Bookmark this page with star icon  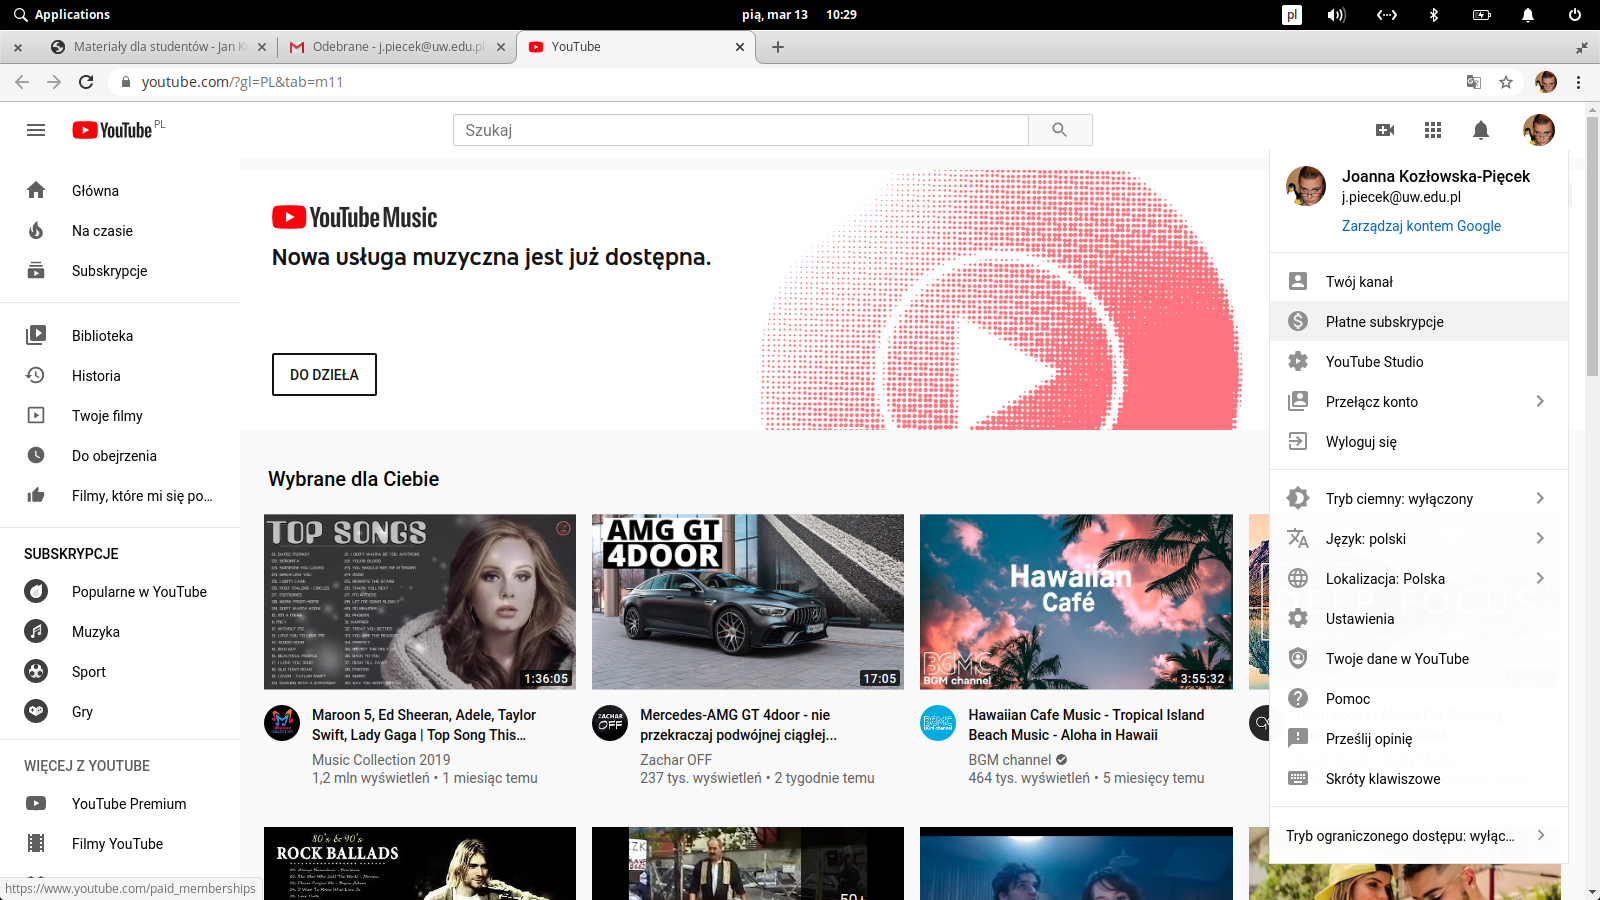tap(1506, 82)
